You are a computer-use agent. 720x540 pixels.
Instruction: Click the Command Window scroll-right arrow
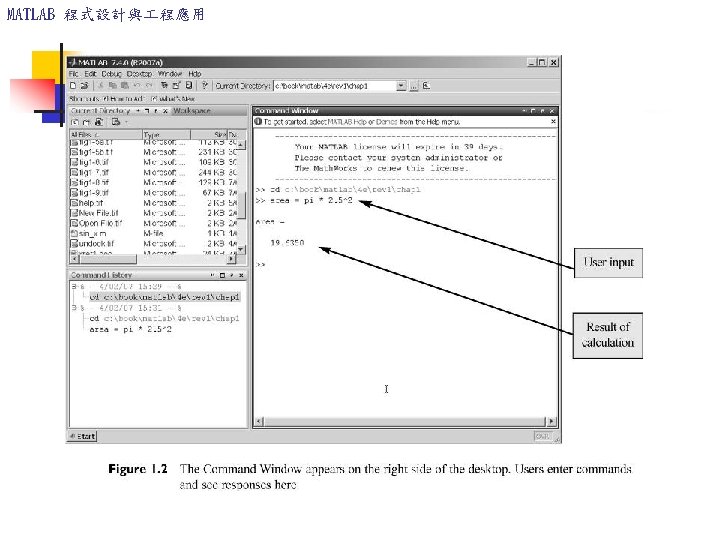551,421
